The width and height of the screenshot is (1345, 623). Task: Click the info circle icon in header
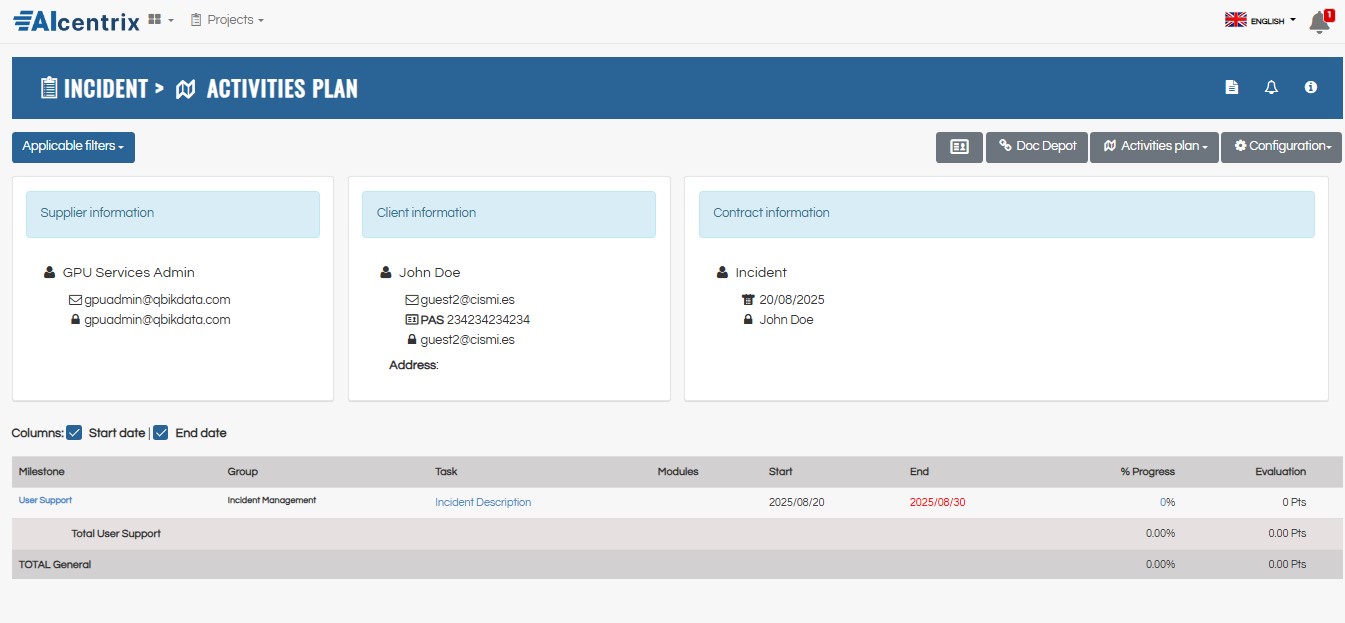1310,88
